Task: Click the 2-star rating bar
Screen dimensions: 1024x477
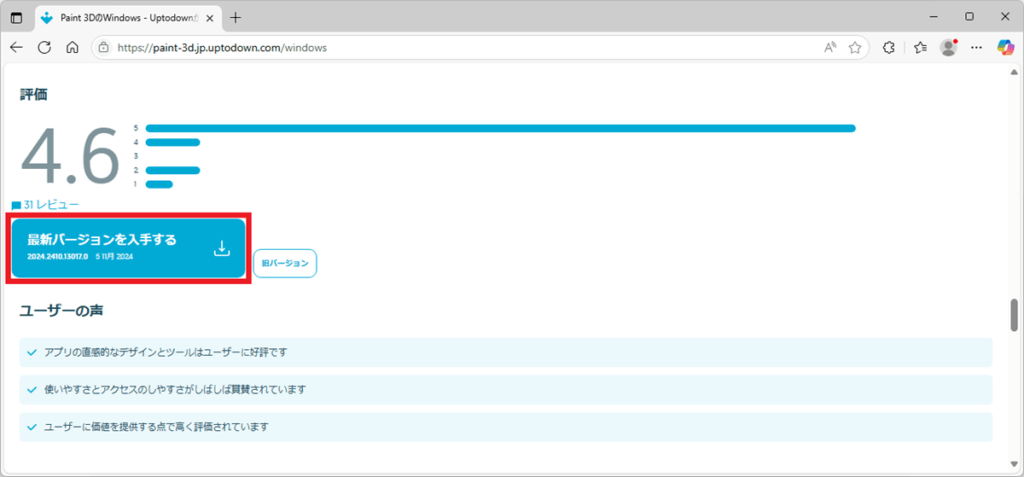Action: (172, 170)
